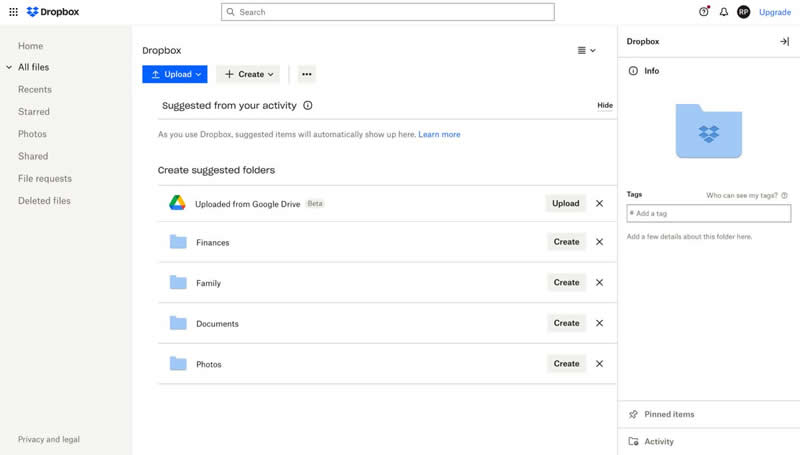This screenshot has width=800, height=455.
Task: Open File requests in the sidebar
Action: (x=45, y=179)
